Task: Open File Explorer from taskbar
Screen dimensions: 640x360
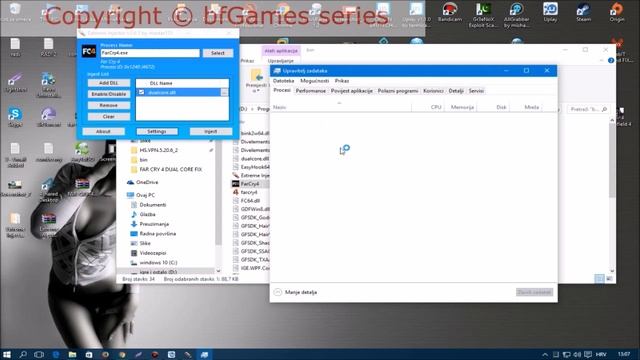Action: coord(72,354)
